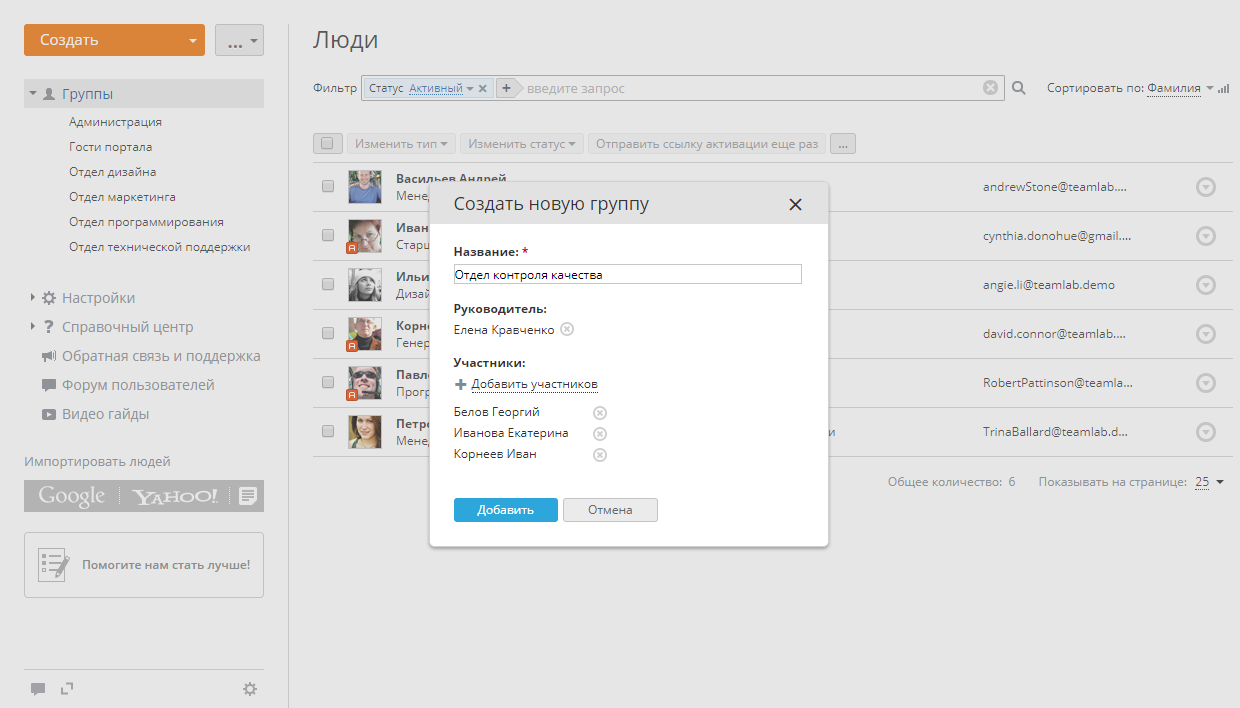Close the Создать новую группу dialog
The width and height of the screenshot is (1240, 708).
[x=795, y=204]
